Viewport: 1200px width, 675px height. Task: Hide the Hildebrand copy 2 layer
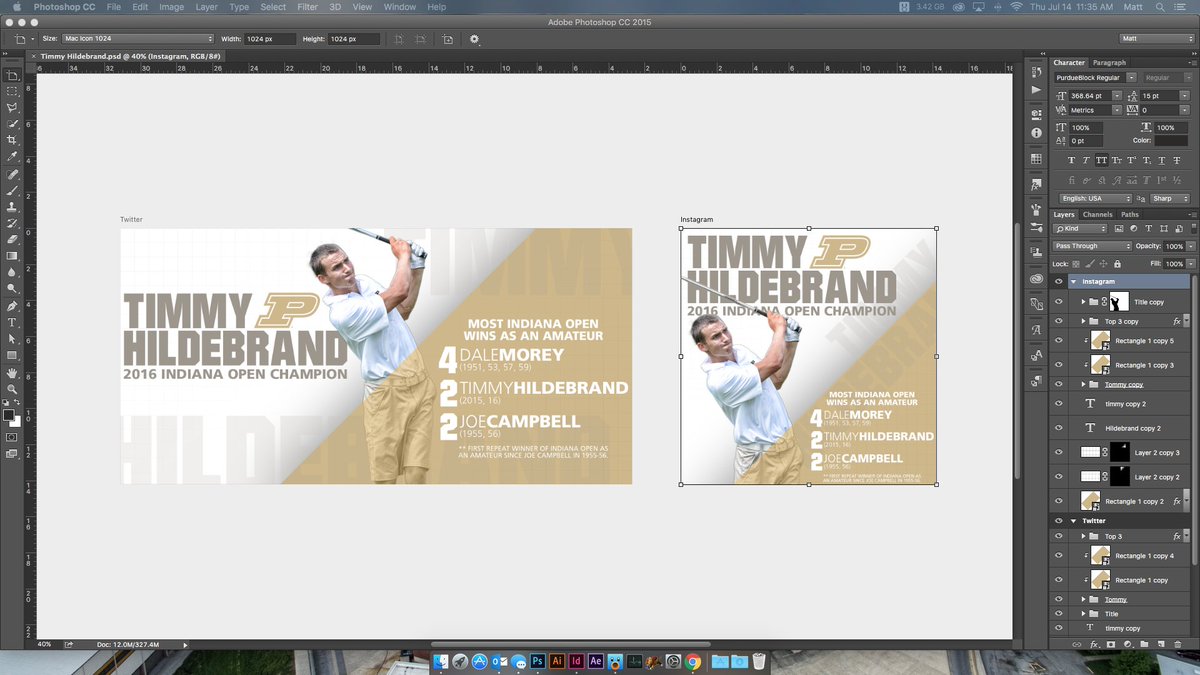1059,428
